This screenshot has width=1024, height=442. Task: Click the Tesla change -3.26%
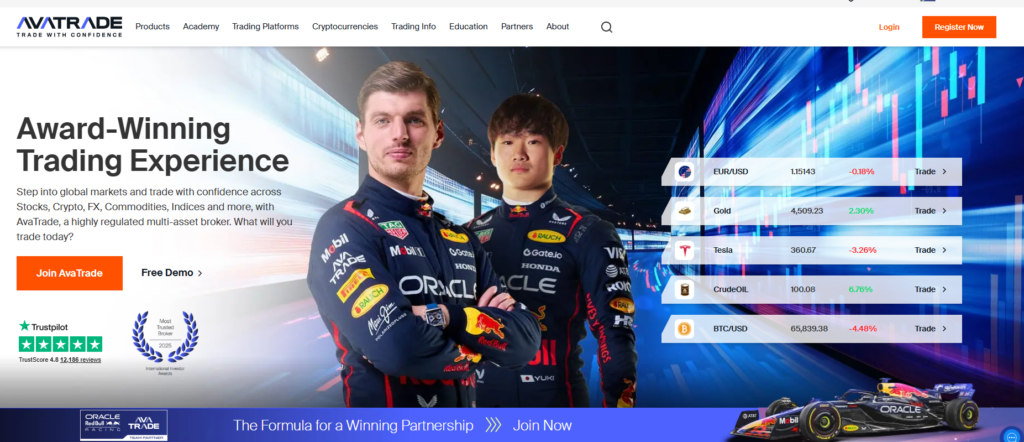[862, 250]
